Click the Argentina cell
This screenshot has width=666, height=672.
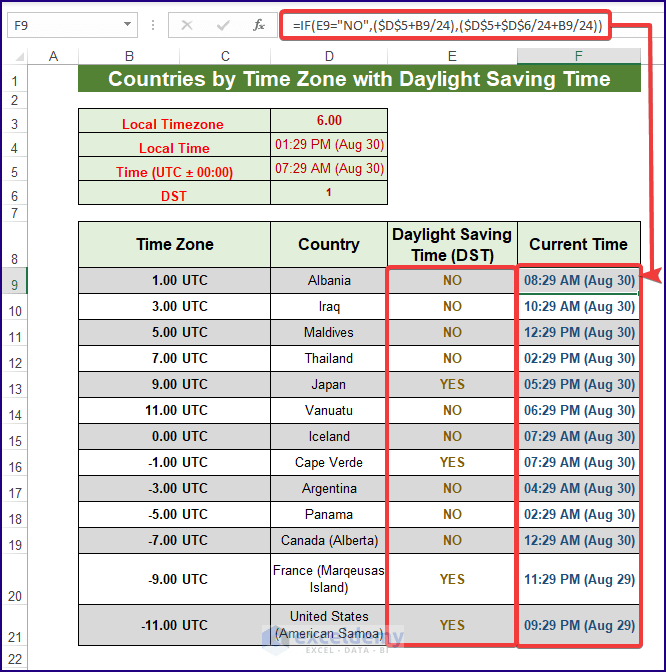329,489
